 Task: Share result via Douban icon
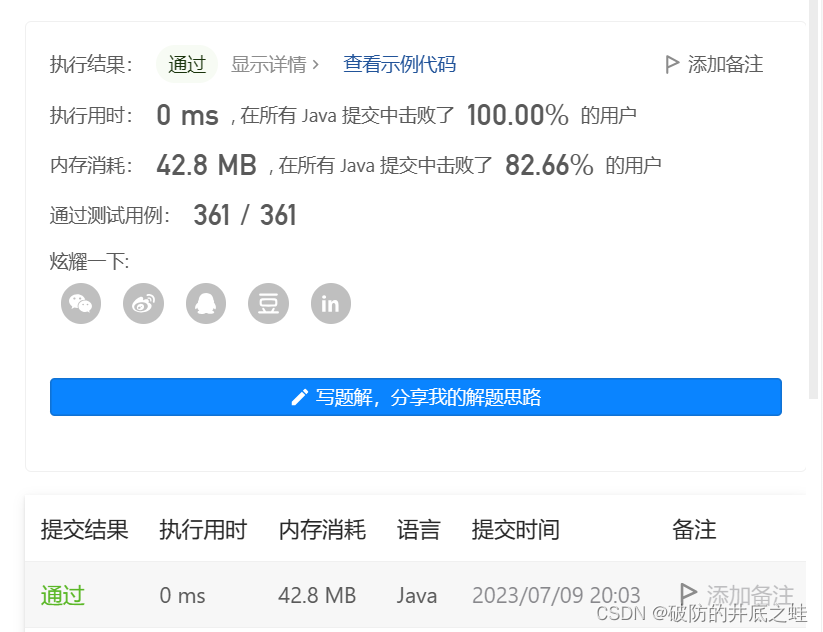pos(268,303)
